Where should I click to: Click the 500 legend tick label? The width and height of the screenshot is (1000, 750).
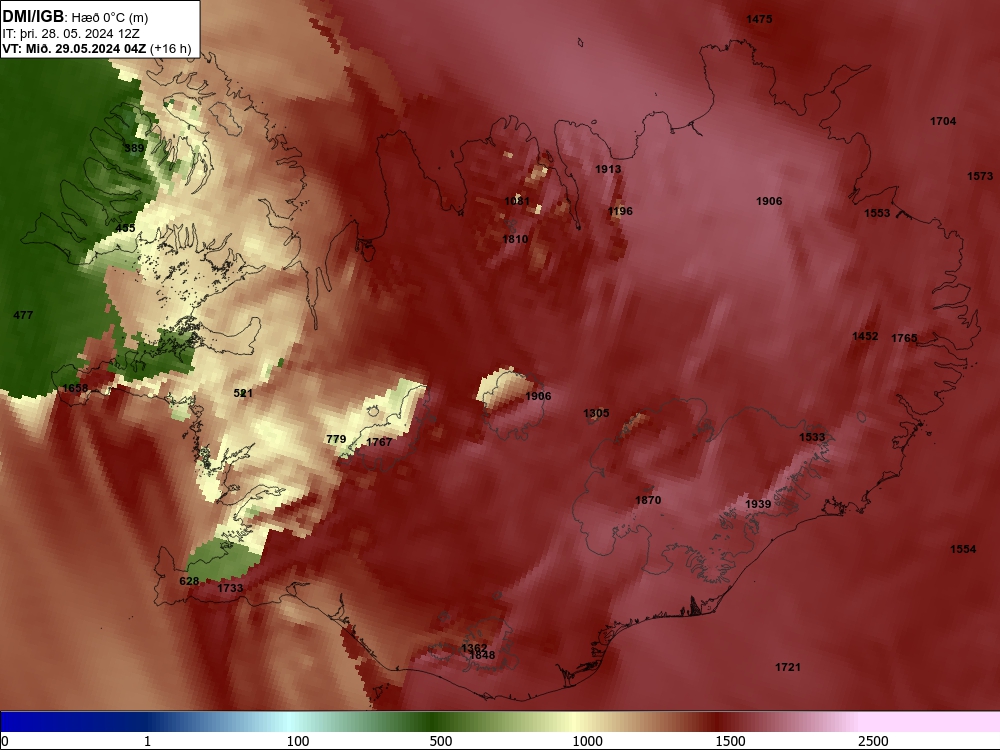click(441, 741)
